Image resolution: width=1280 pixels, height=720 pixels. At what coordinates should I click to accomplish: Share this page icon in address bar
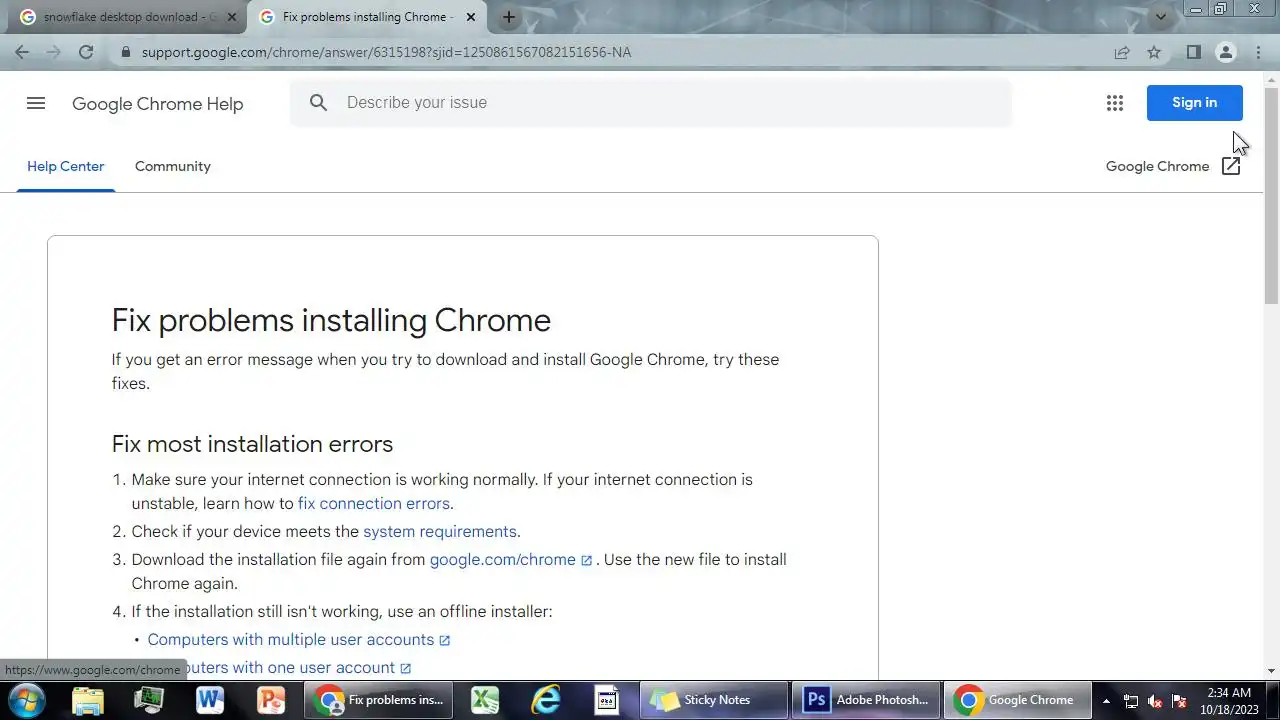(1122, 52)
